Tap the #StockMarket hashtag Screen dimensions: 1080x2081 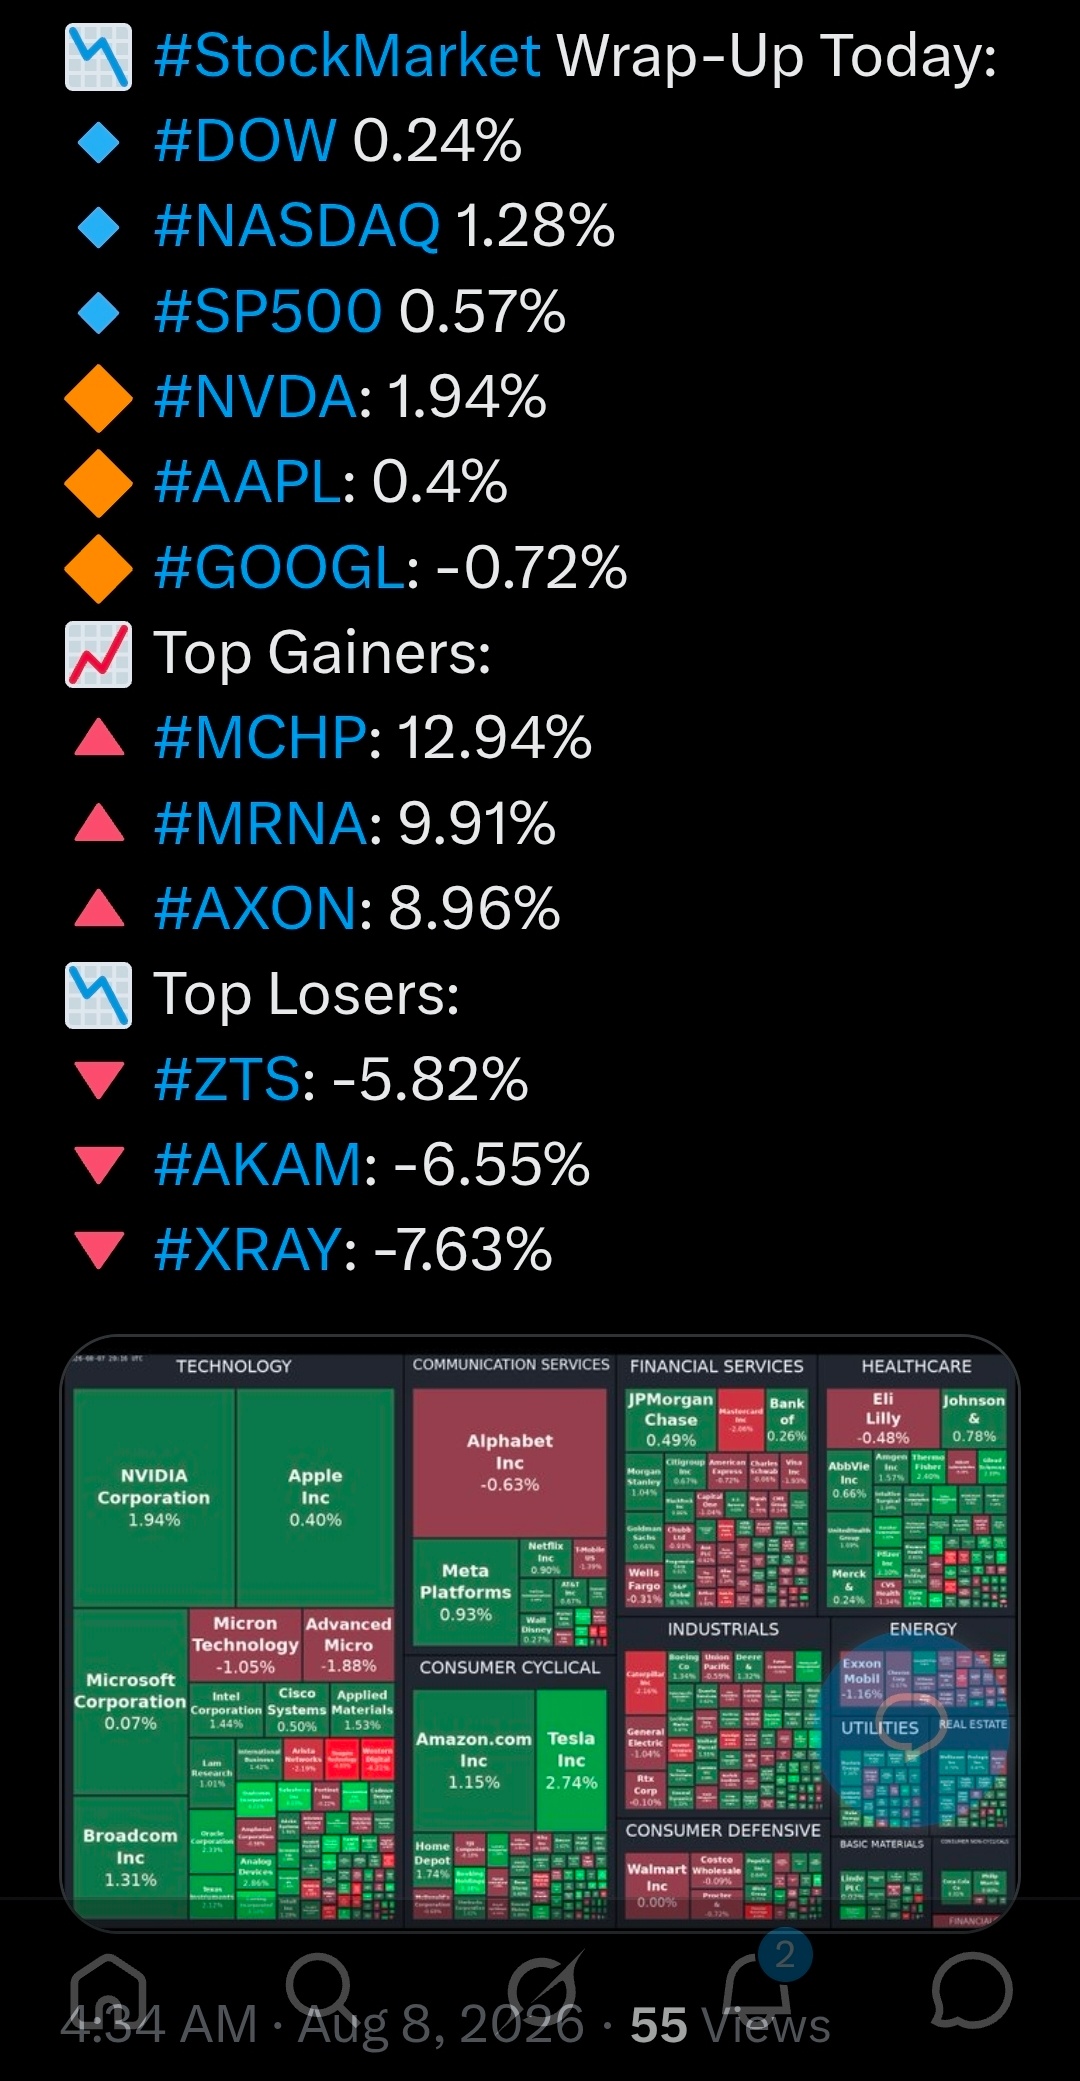point(347,56)
